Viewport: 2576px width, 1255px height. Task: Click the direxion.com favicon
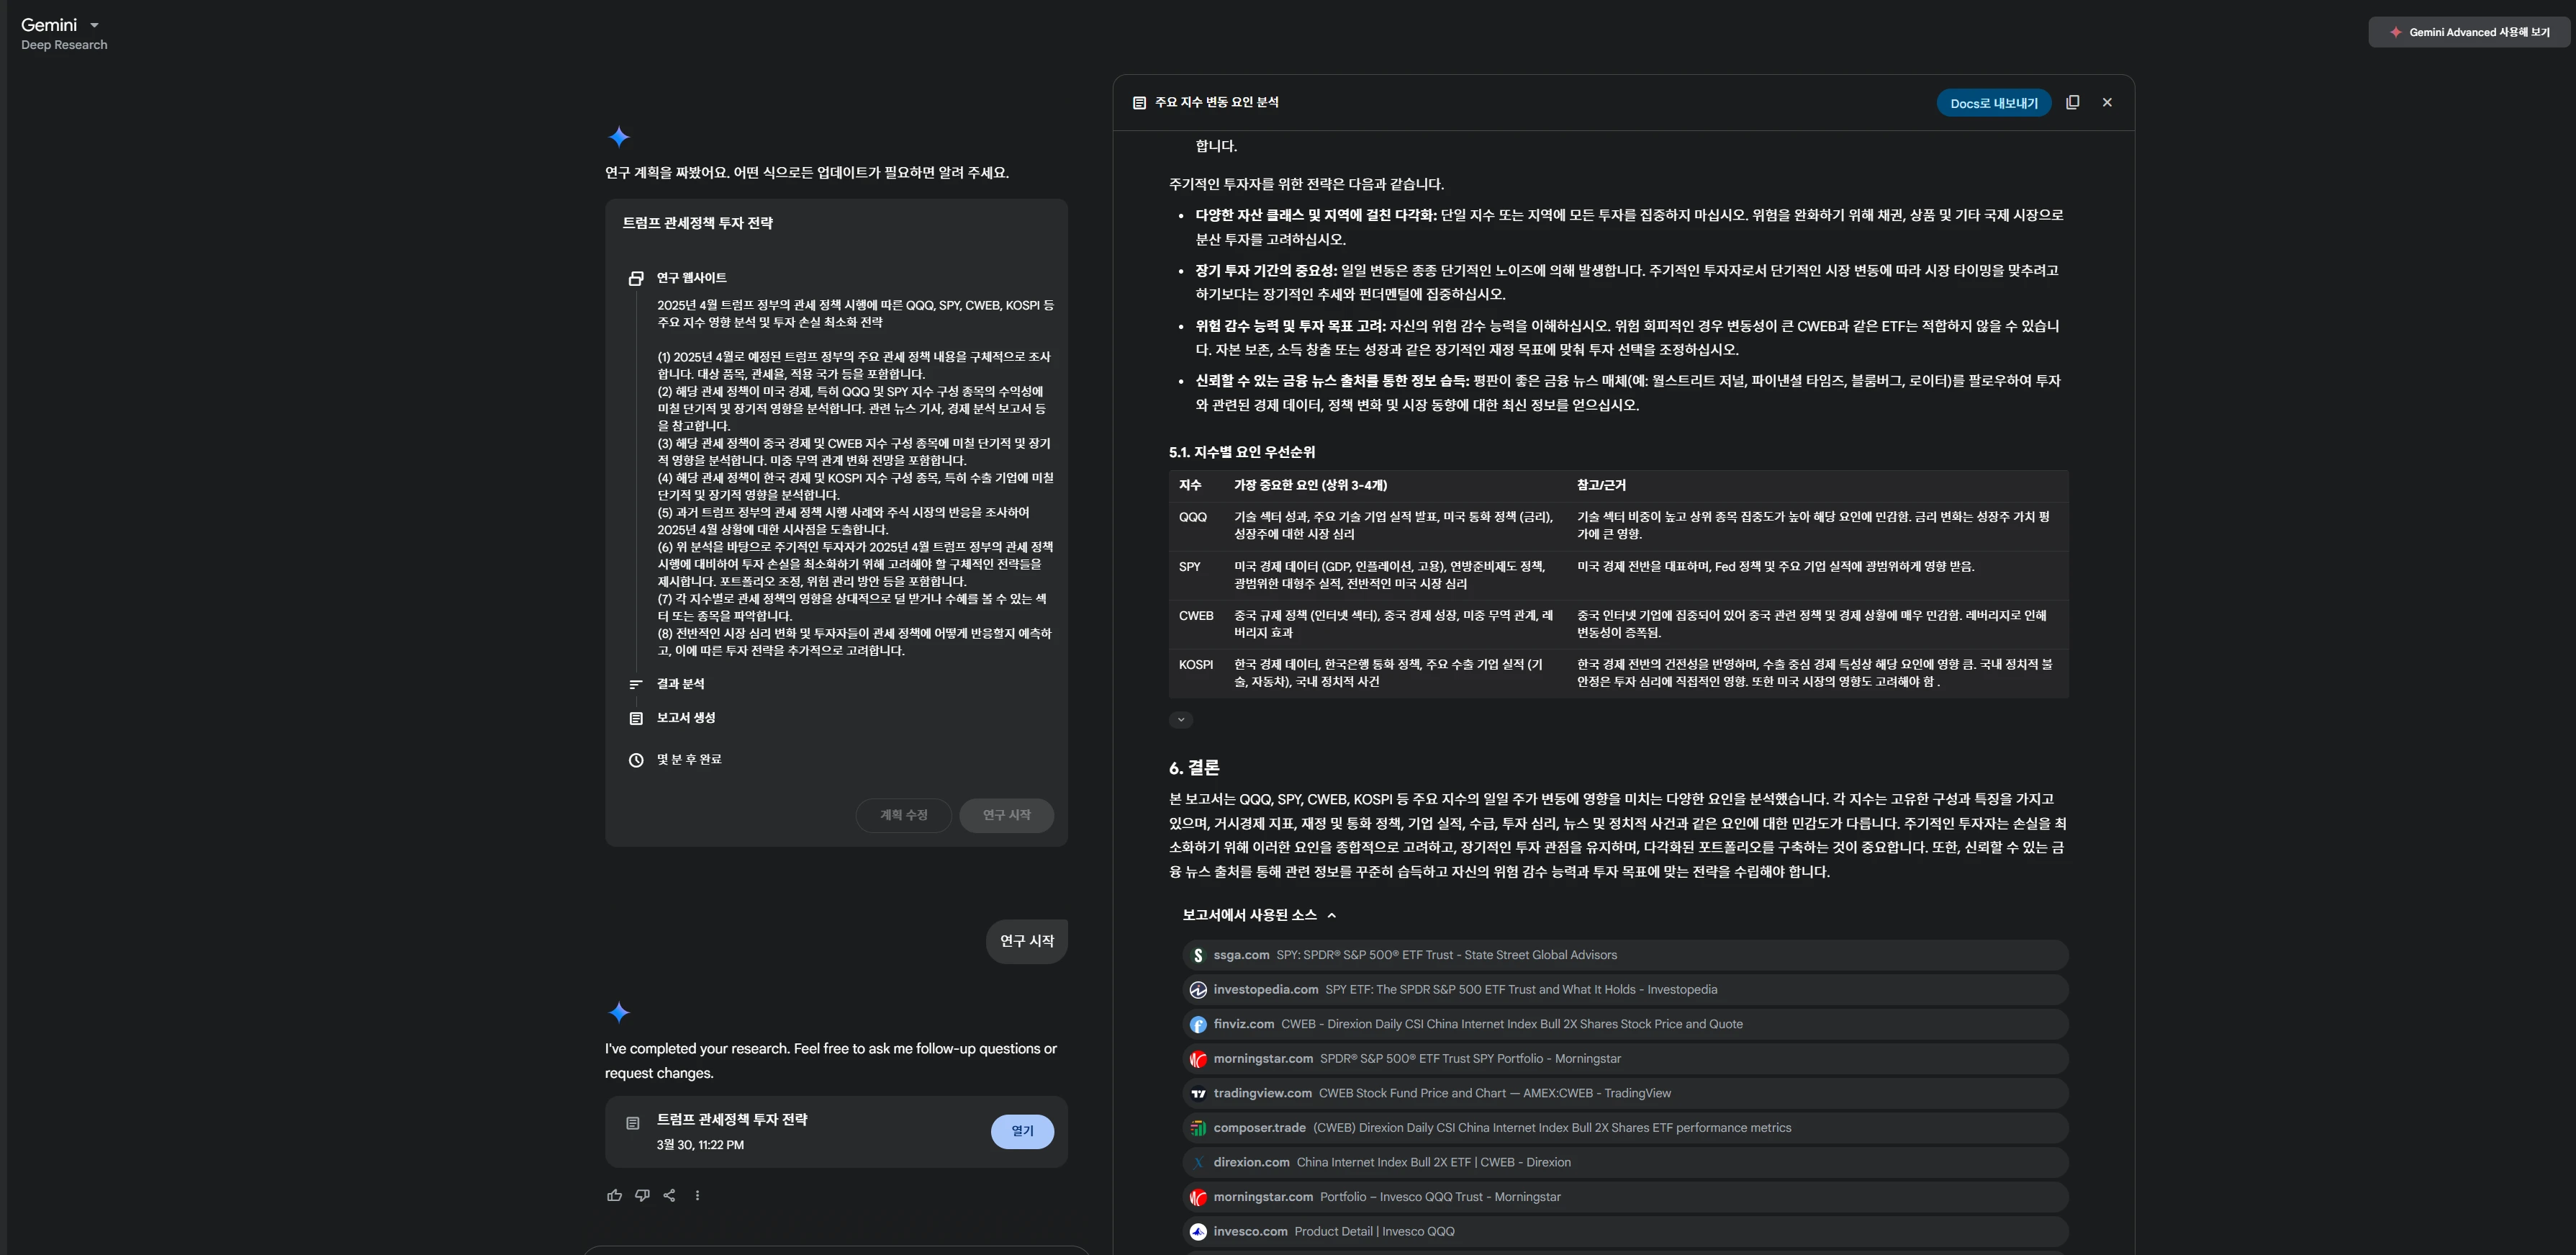[1198, 1163]
